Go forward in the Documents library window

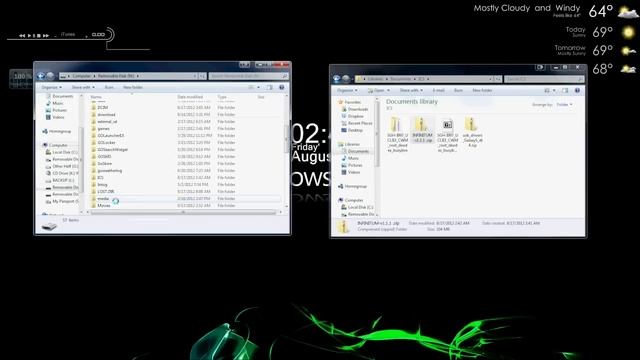pos(346,79)
